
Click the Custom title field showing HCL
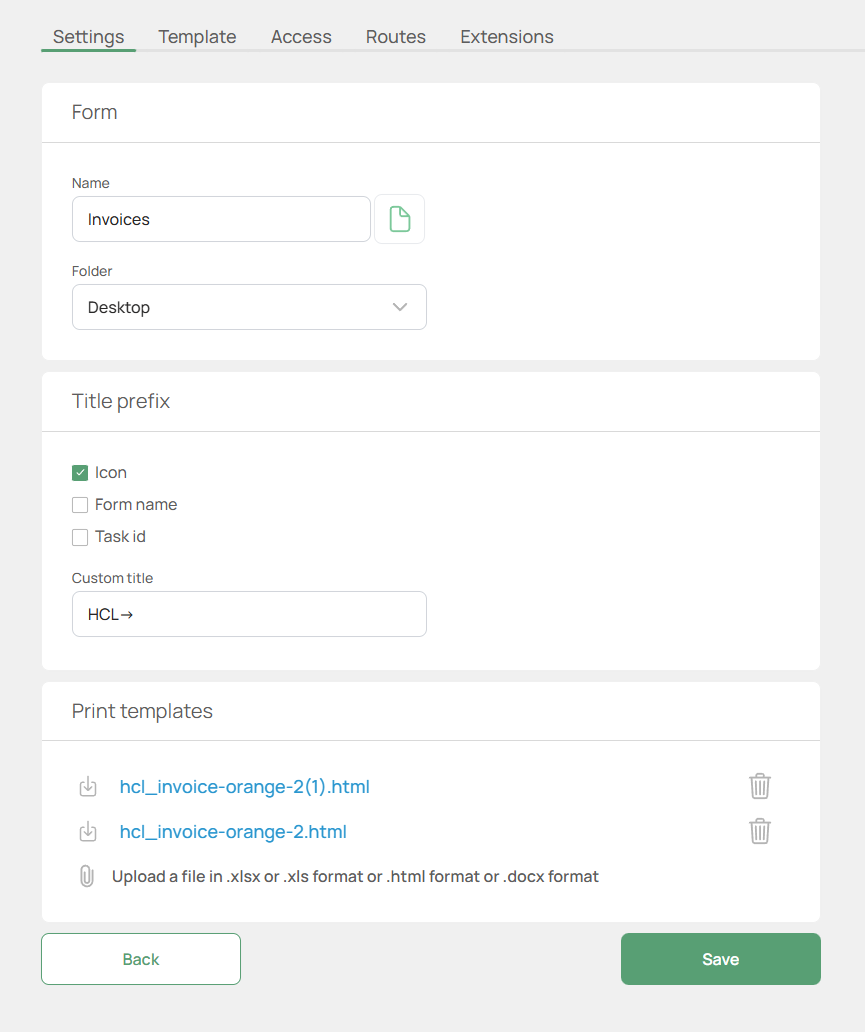(249, 613)
